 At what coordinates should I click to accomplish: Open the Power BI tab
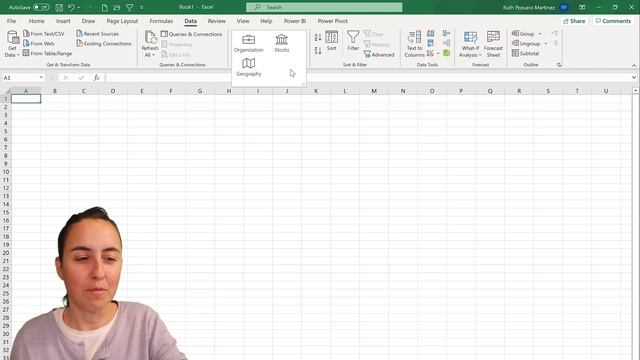tap(295, 21)
